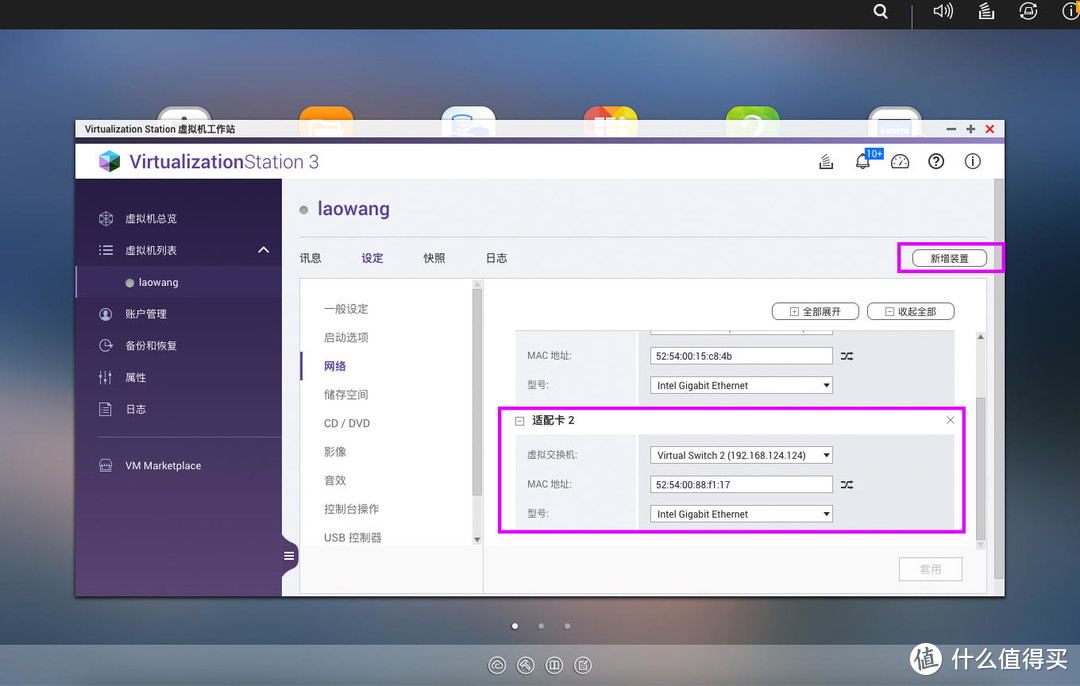Select 一般设定 in settings list
Screen dimensions: 1080x686
point(346,309)
